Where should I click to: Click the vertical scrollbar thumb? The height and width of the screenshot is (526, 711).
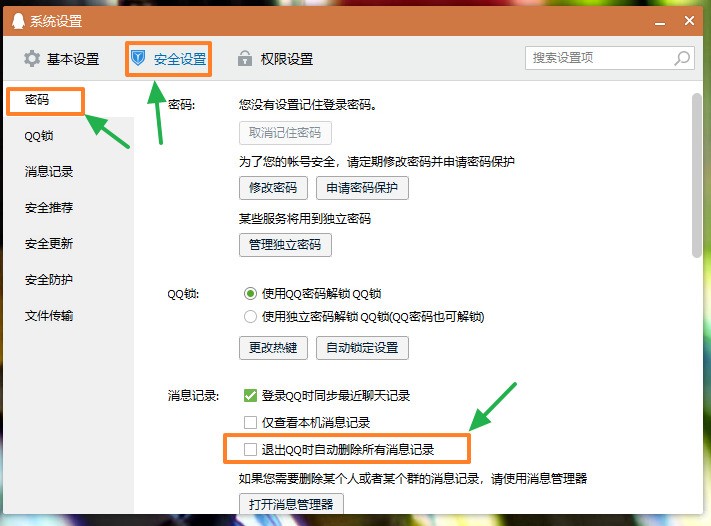coord(697,175)
